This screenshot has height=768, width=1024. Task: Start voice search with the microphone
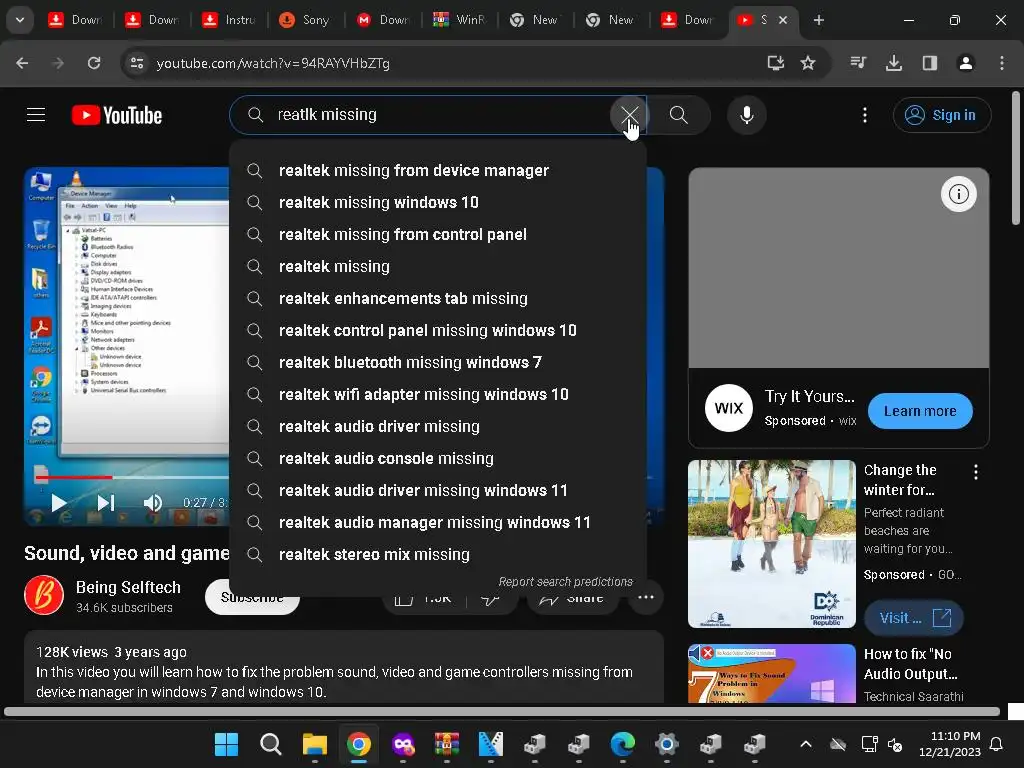746,115
